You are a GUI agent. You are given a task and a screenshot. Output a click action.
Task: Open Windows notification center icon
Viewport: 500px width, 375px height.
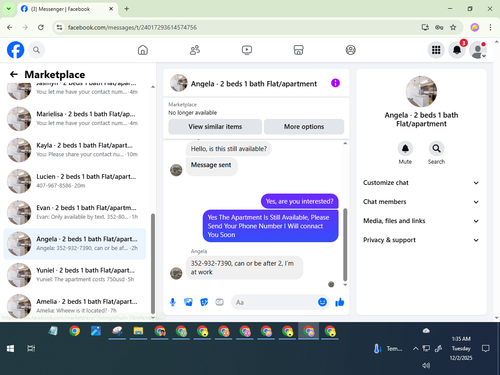pos(486,349)
